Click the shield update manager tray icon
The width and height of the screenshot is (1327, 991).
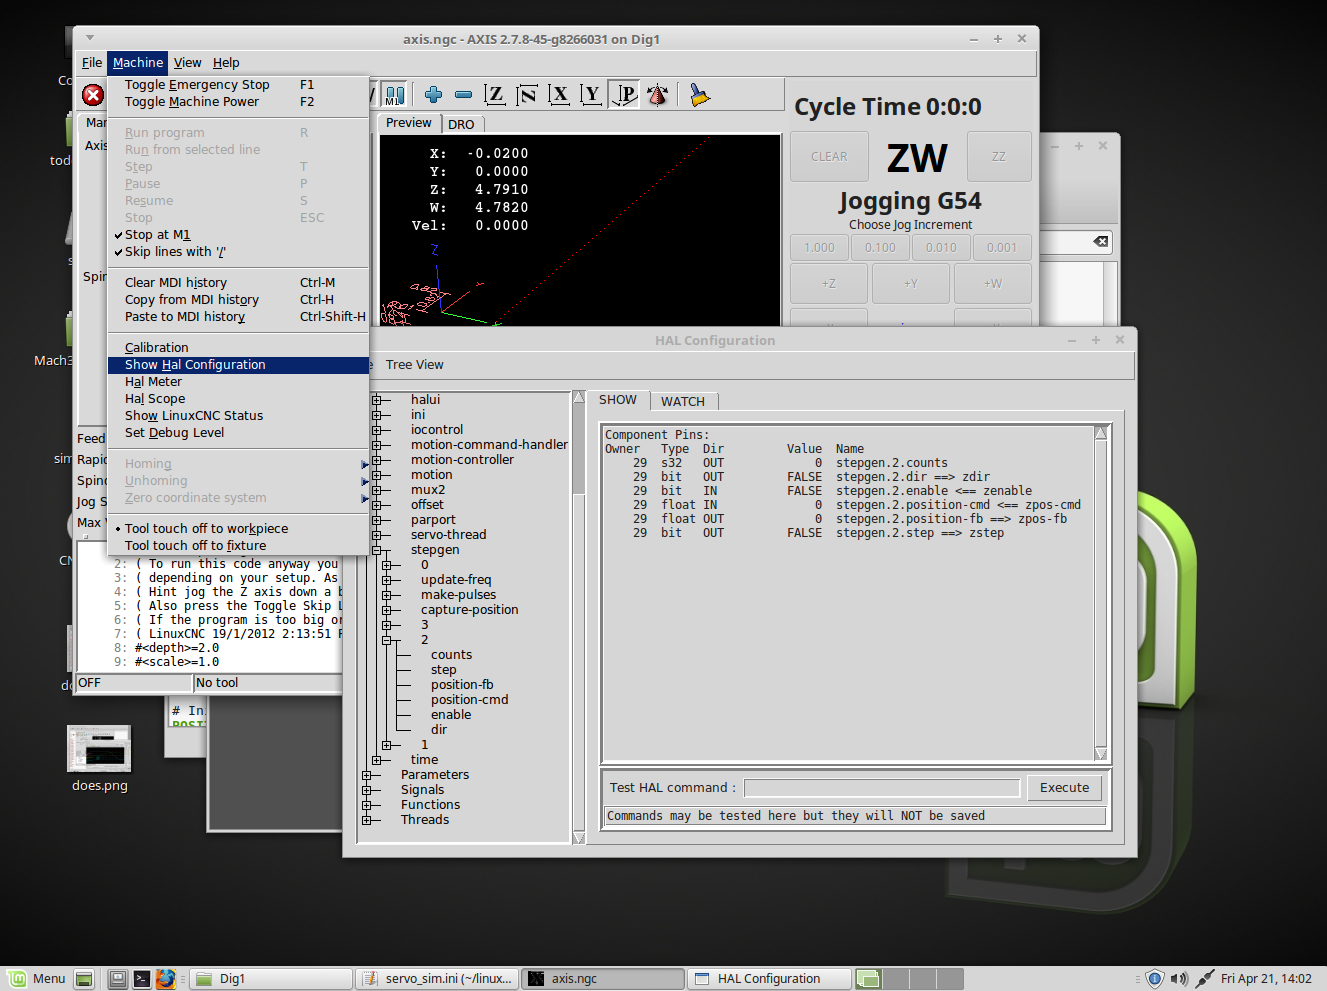(1154, 979)
